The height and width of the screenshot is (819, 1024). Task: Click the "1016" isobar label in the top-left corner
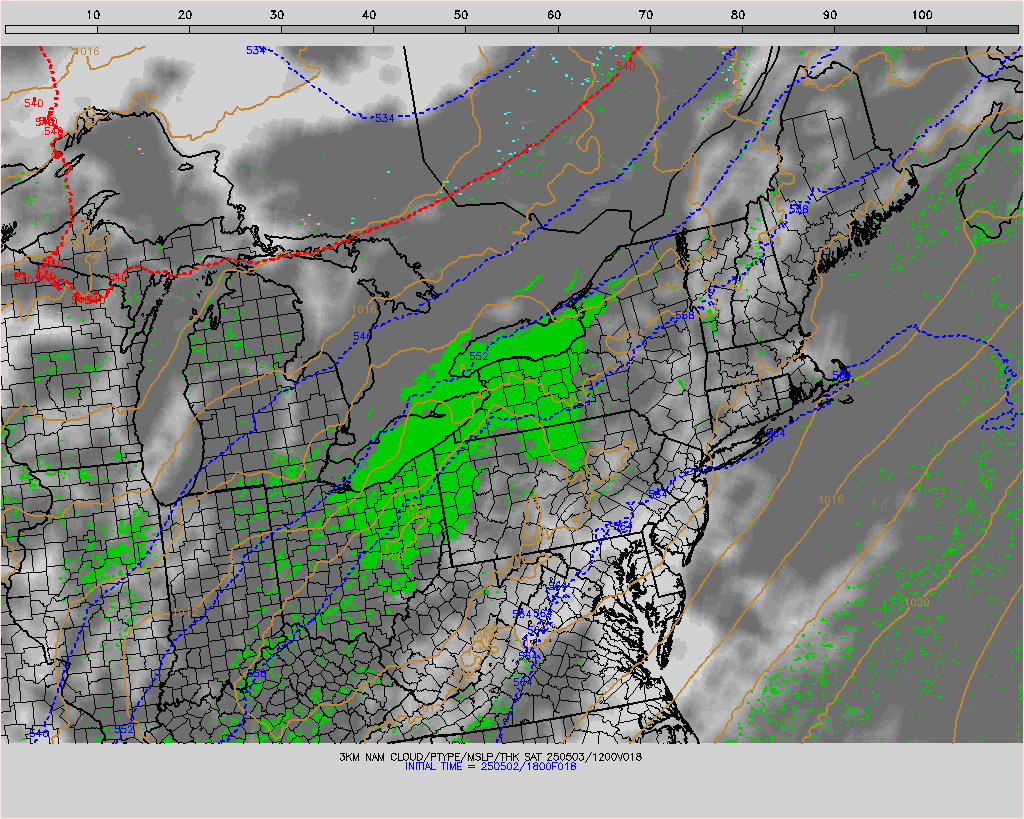[88, 51]
